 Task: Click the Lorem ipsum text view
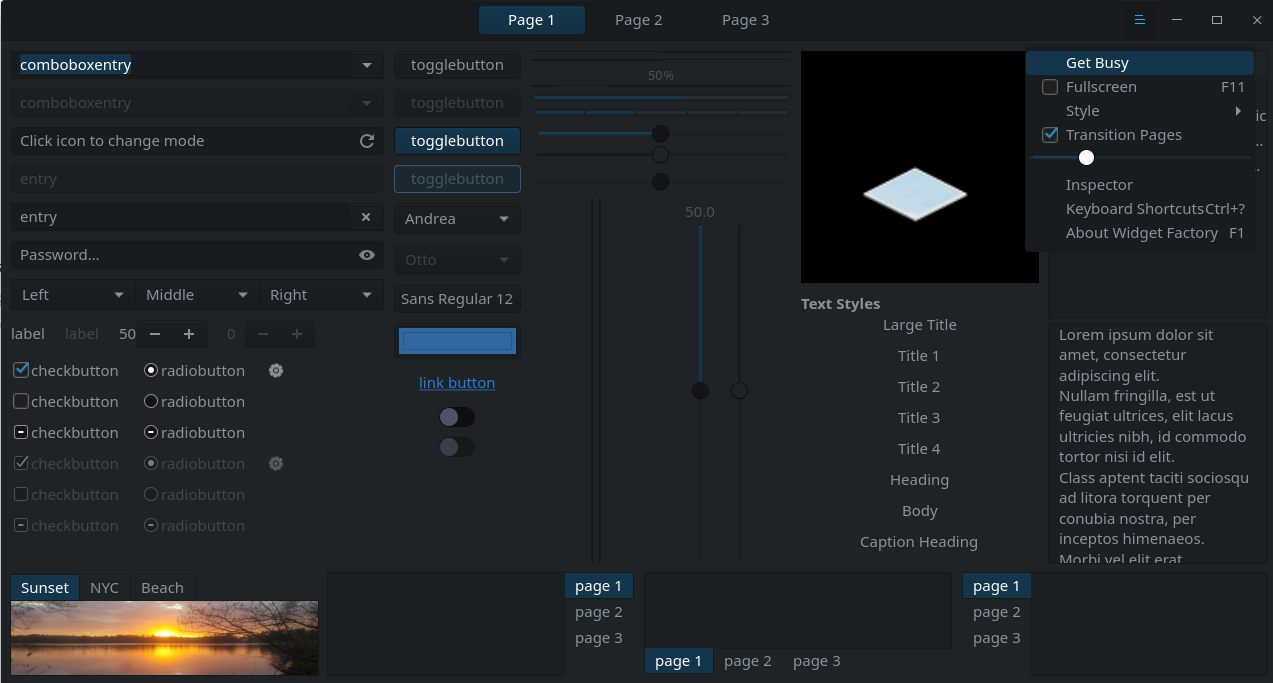point(1157,443)
